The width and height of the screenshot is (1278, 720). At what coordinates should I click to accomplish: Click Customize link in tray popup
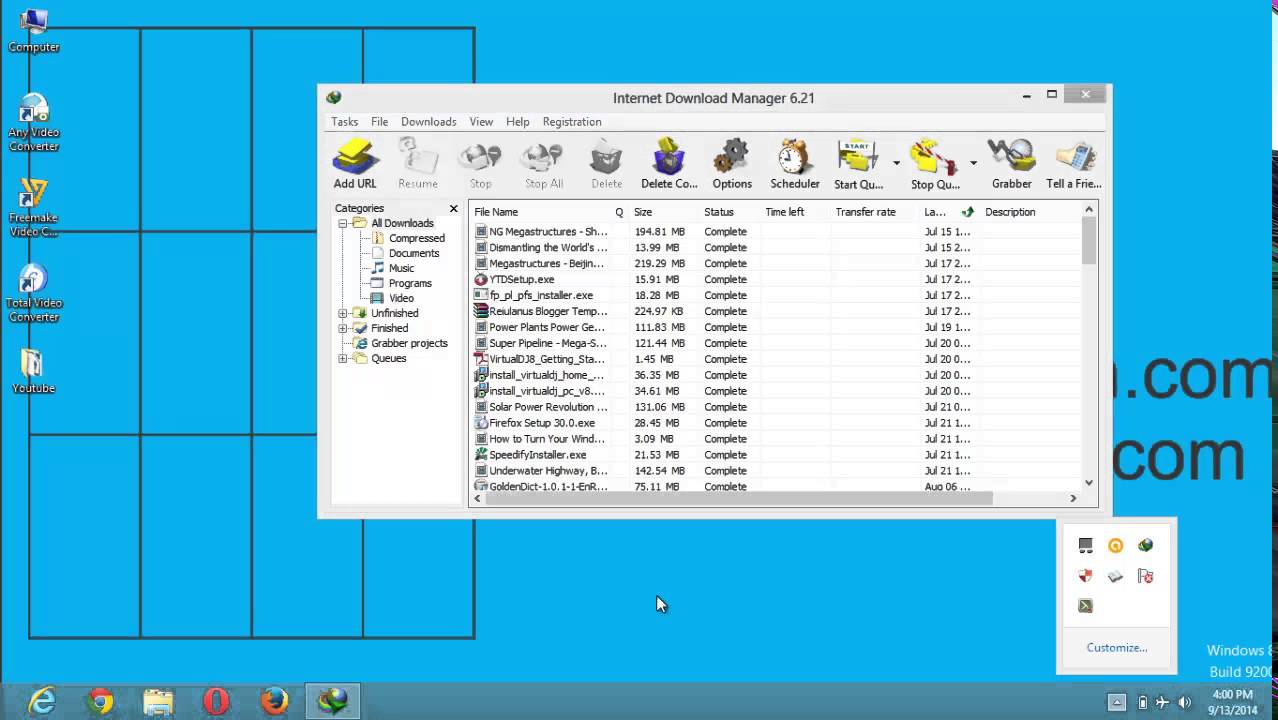(x=1116, y=648)
